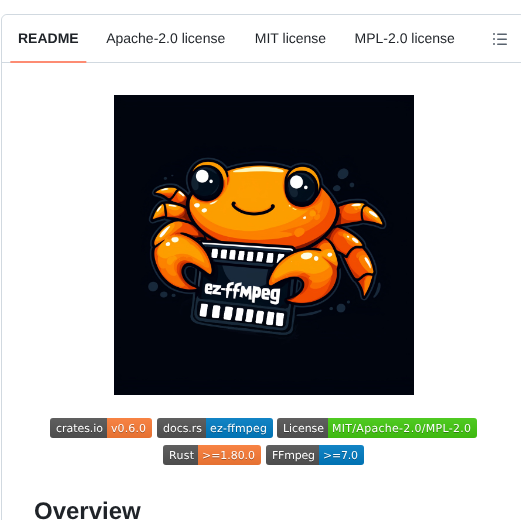The image size is (521, 520).
Task: Click the FFmpeg >=7.0 badge
Action: click(315, 455)
